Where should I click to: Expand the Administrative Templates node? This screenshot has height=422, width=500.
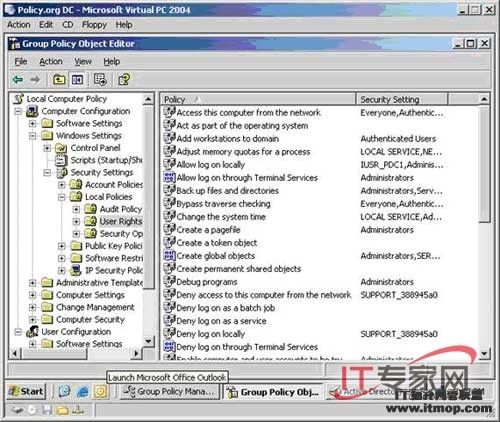(x=33, y=283)
